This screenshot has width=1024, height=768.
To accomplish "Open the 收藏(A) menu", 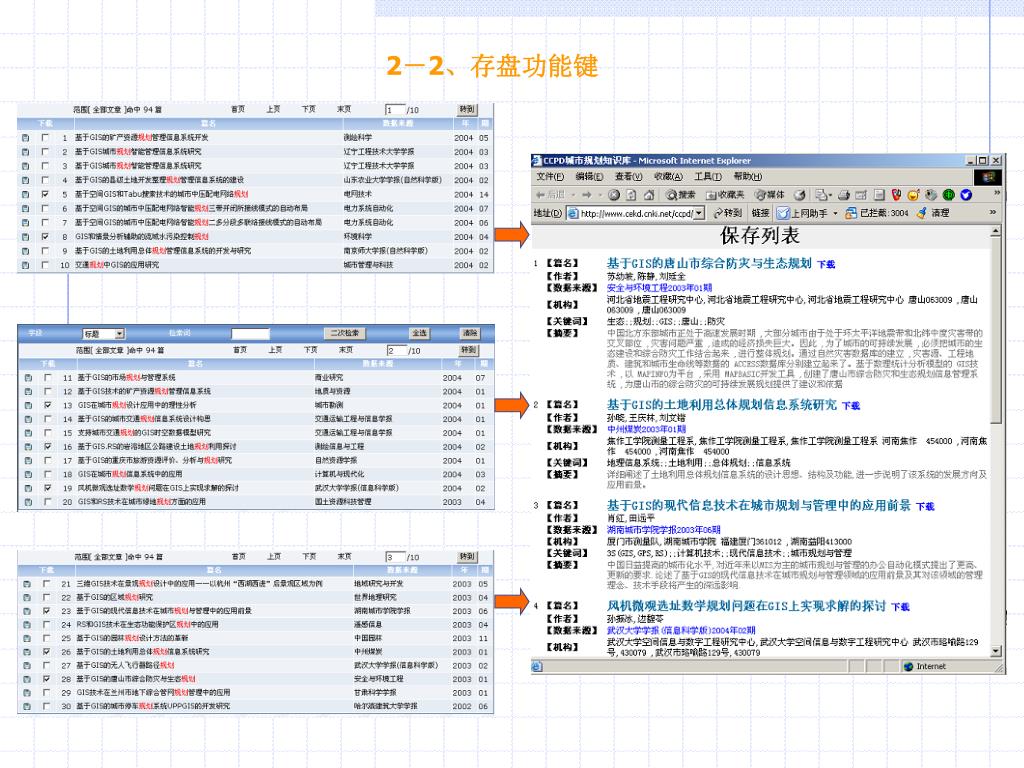I will point(668,176).
